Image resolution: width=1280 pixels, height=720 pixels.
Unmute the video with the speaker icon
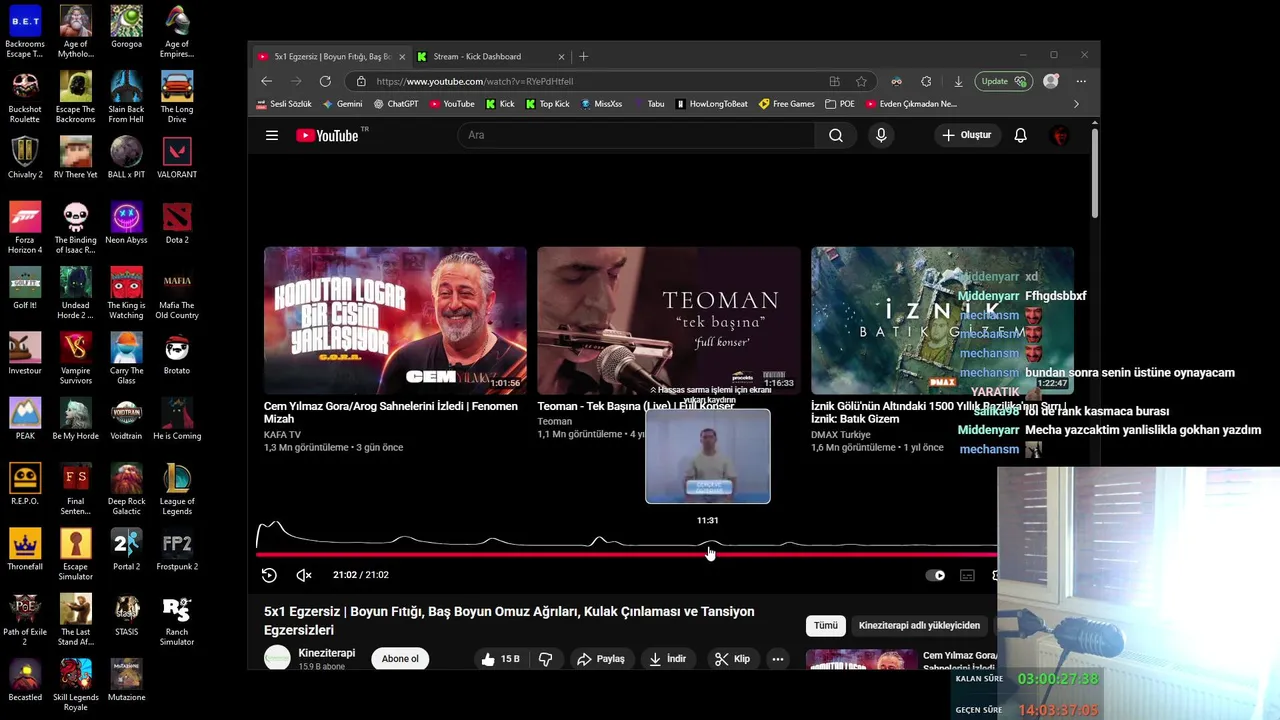[x=304, y=575]
